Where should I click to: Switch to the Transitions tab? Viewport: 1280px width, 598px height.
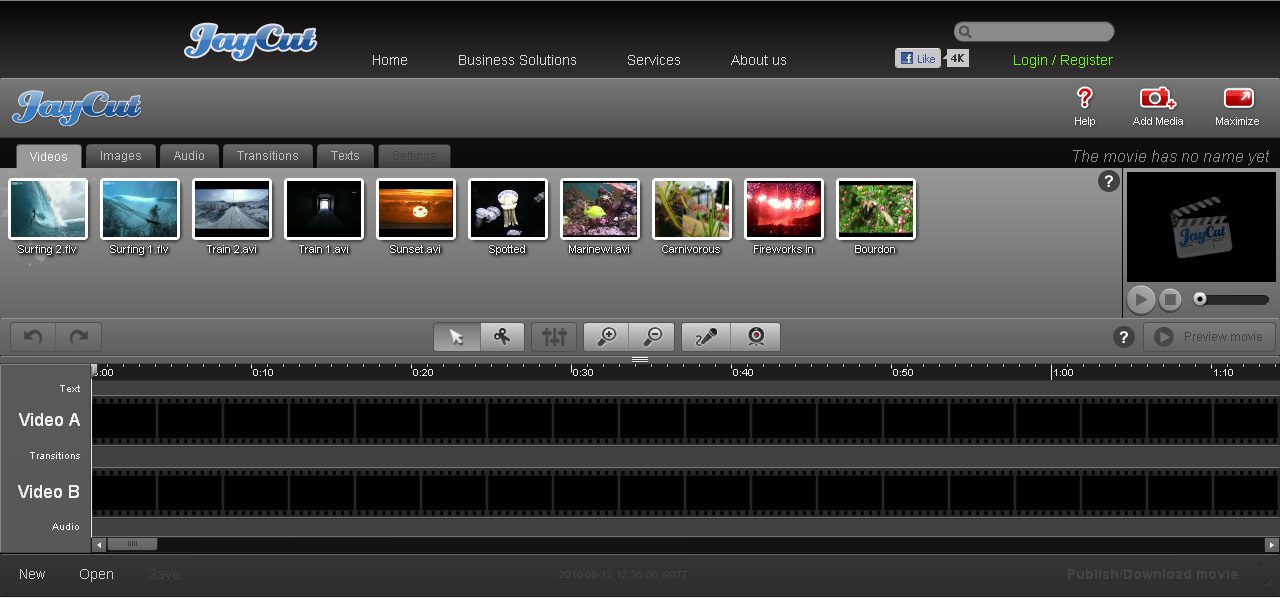[x=267, y=156]
